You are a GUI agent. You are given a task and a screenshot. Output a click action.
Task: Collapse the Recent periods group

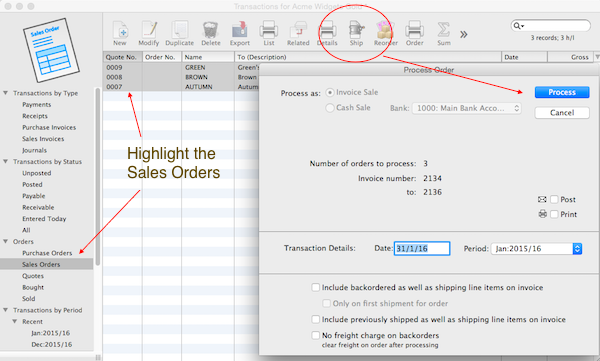click(15, 322)
